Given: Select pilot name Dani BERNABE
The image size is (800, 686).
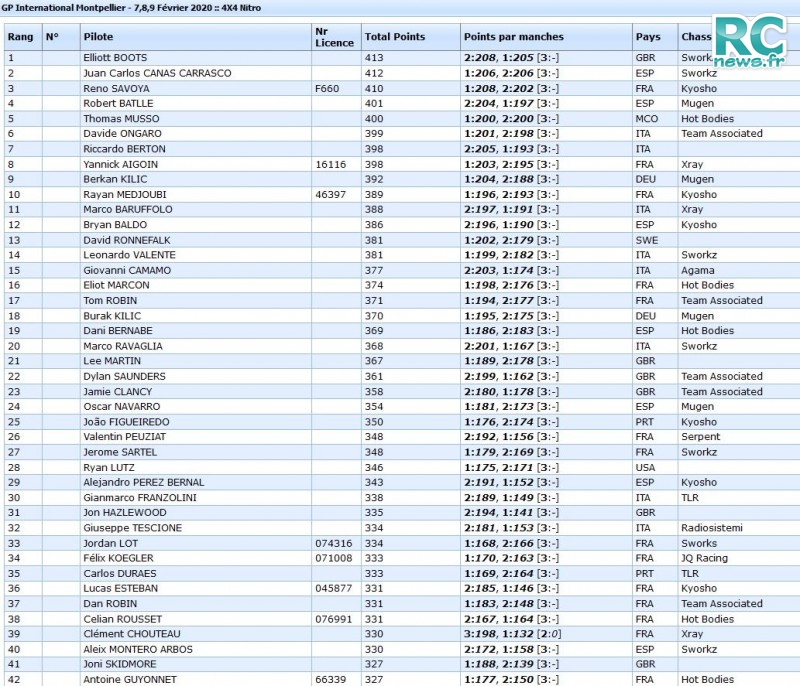Looking at the screenshot, I should click(118, 331).
